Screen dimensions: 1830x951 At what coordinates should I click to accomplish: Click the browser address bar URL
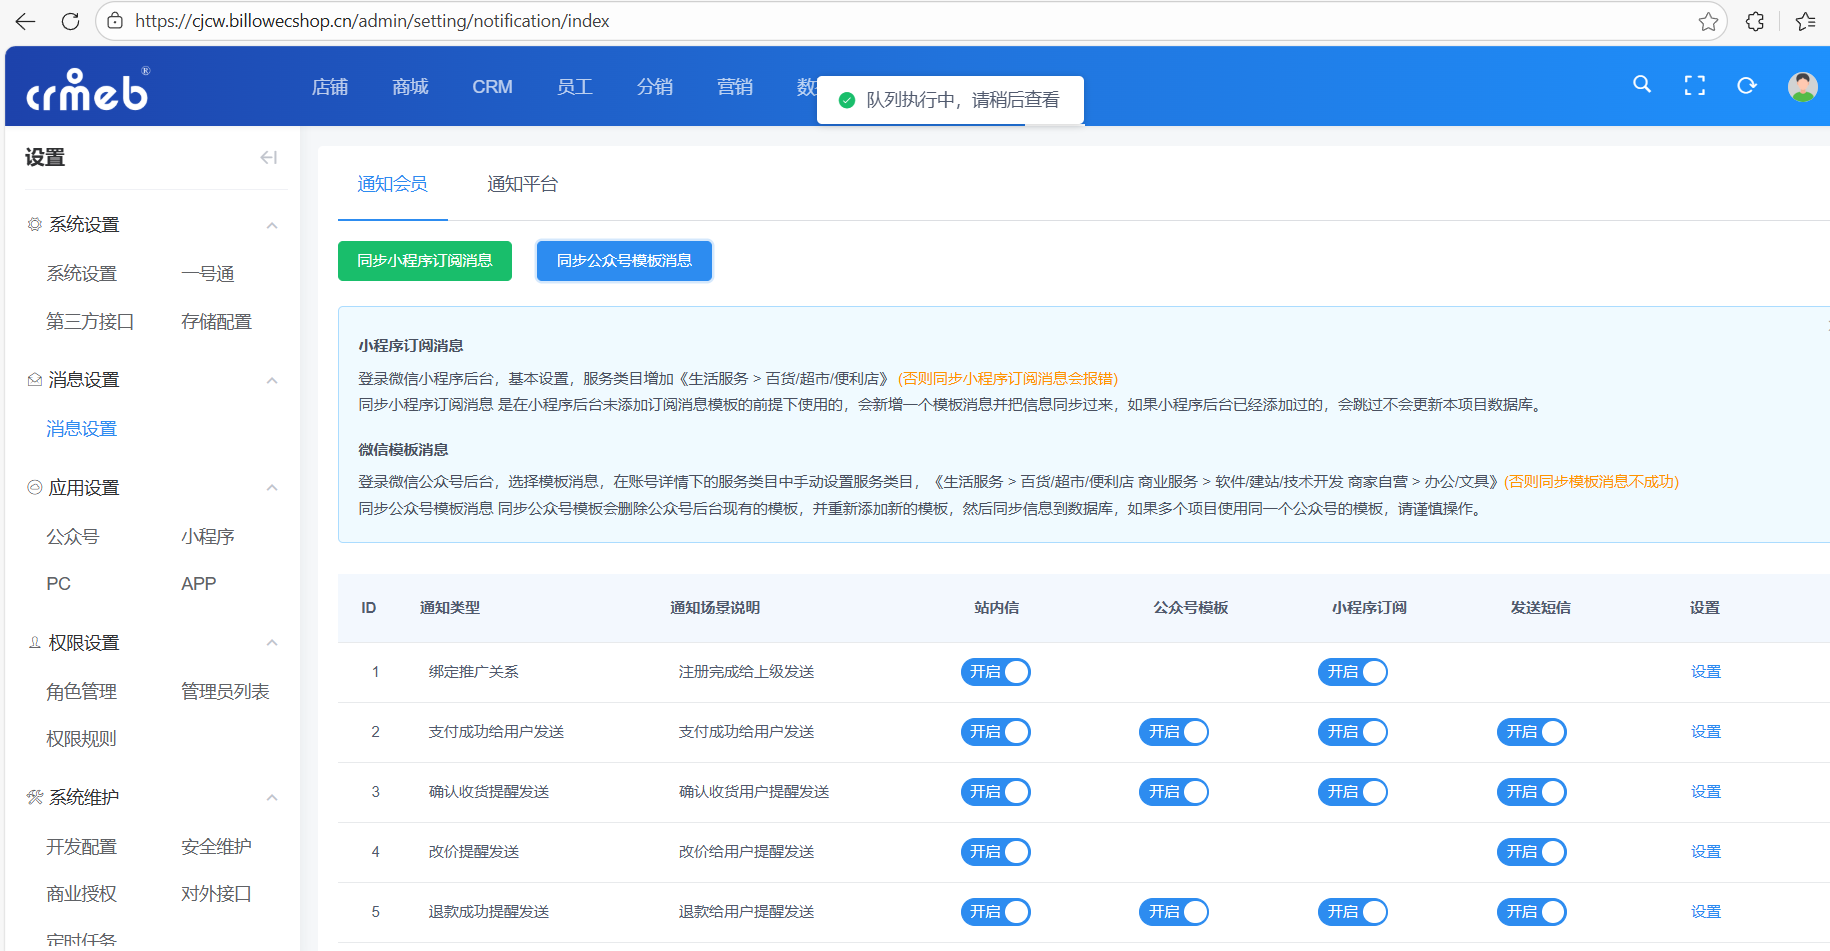pyautogui.click(x=372, y=21)
